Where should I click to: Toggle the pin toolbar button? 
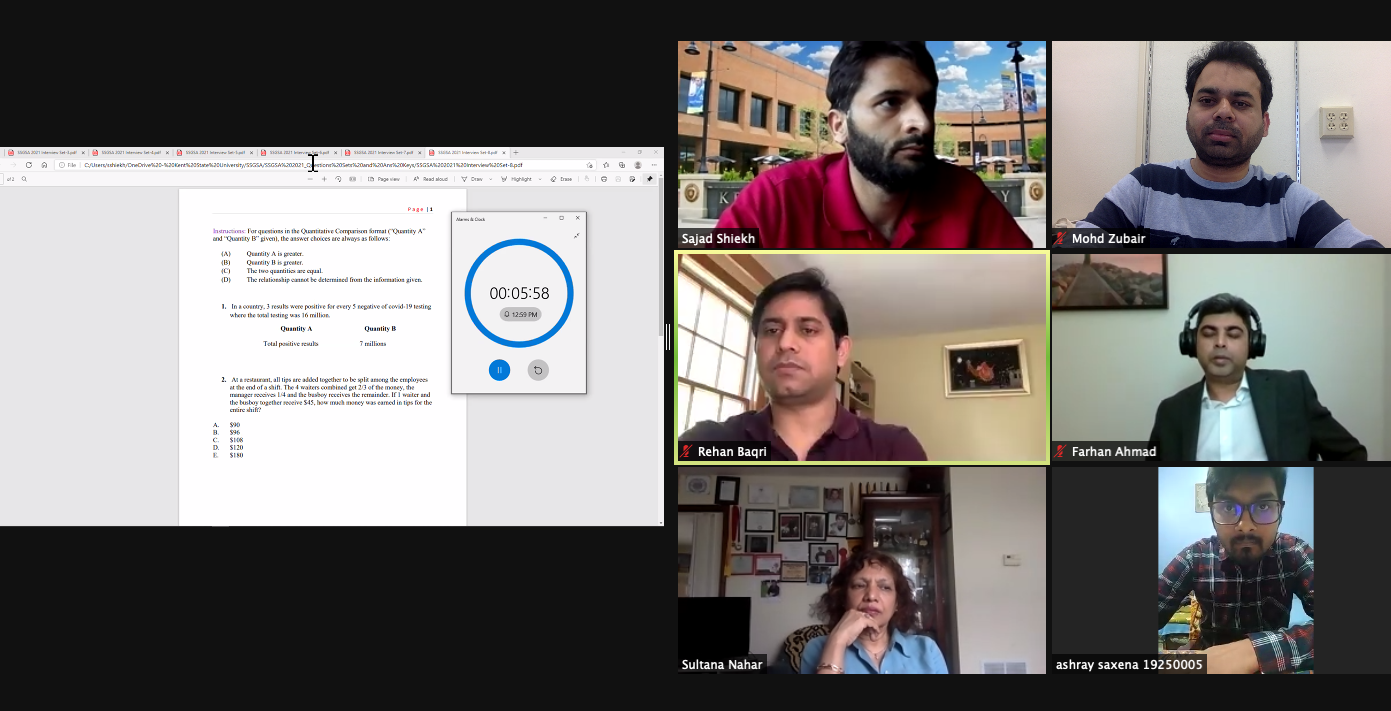click(649, 179)
